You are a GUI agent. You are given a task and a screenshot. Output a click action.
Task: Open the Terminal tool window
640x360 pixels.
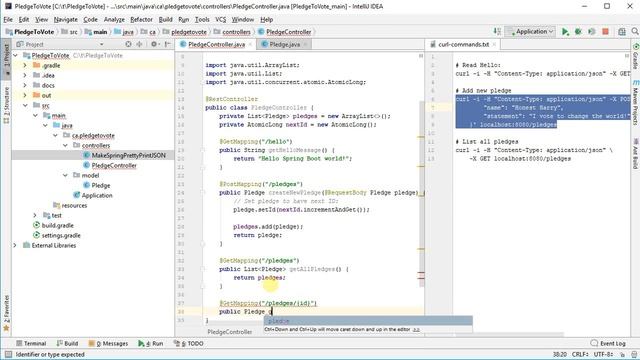click(31, 344)
